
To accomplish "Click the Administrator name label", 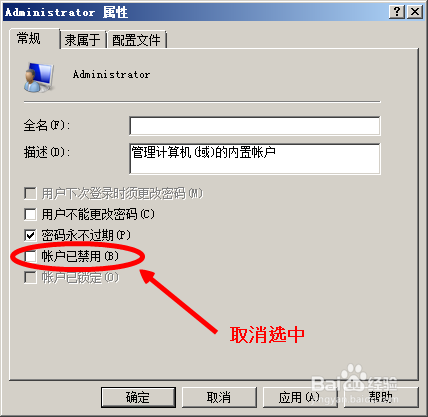I will (x=111, y=74).
